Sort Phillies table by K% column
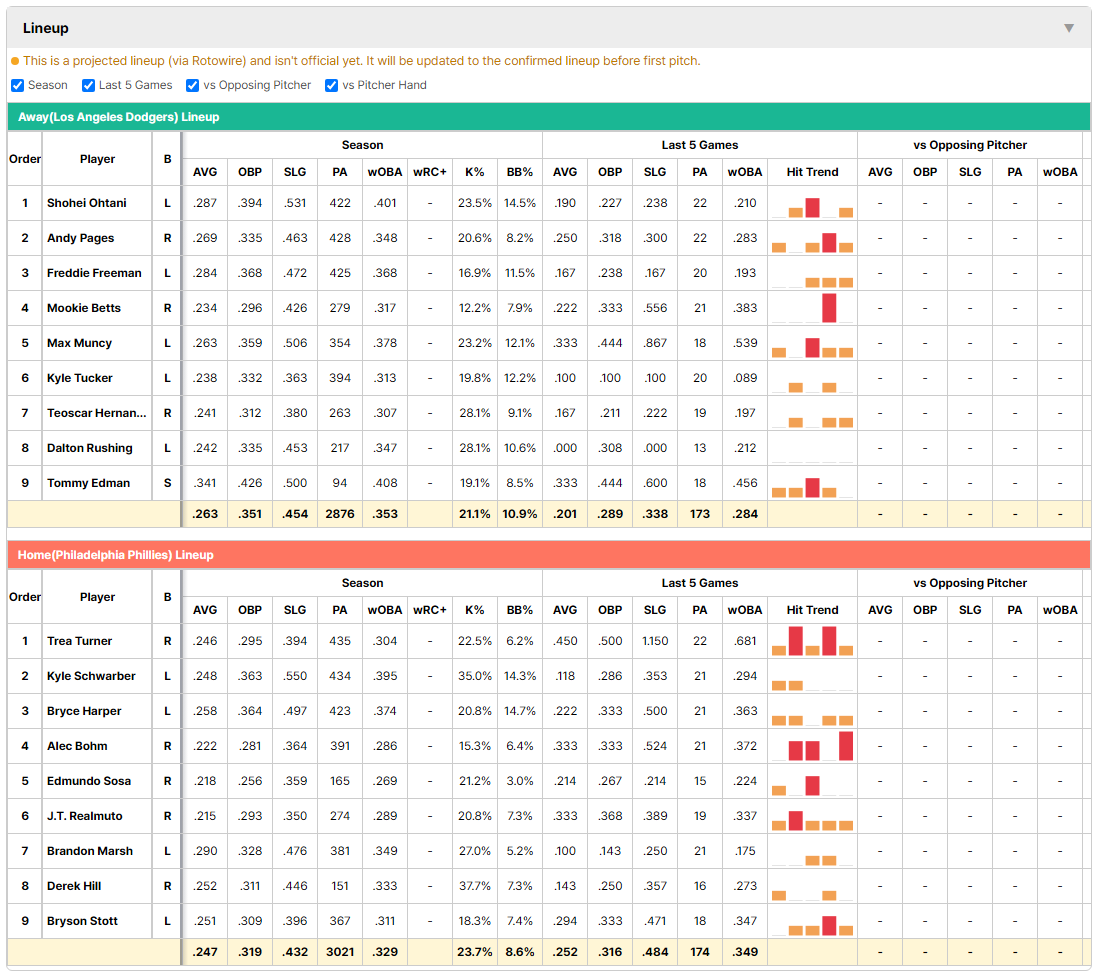This screenshot has height=977, width=1098. point(475,610)
